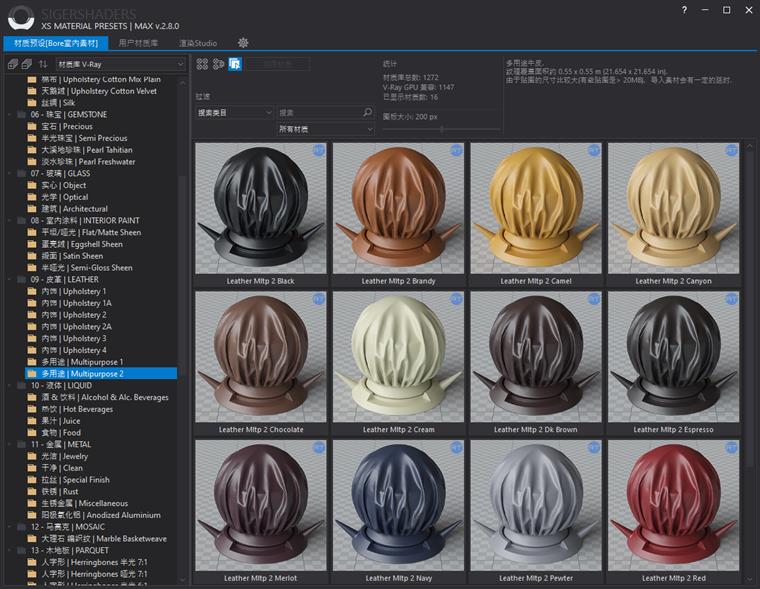Collapse the 07 GLASS category
The image size is (760, 589).
(x=9, y=173)
